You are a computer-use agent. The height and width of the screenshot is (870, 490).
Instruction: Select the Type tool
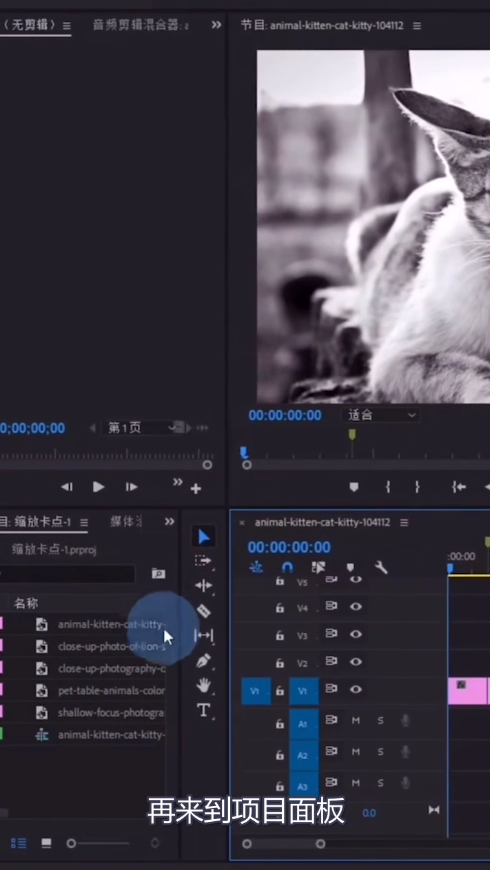[x=203, y=710]
